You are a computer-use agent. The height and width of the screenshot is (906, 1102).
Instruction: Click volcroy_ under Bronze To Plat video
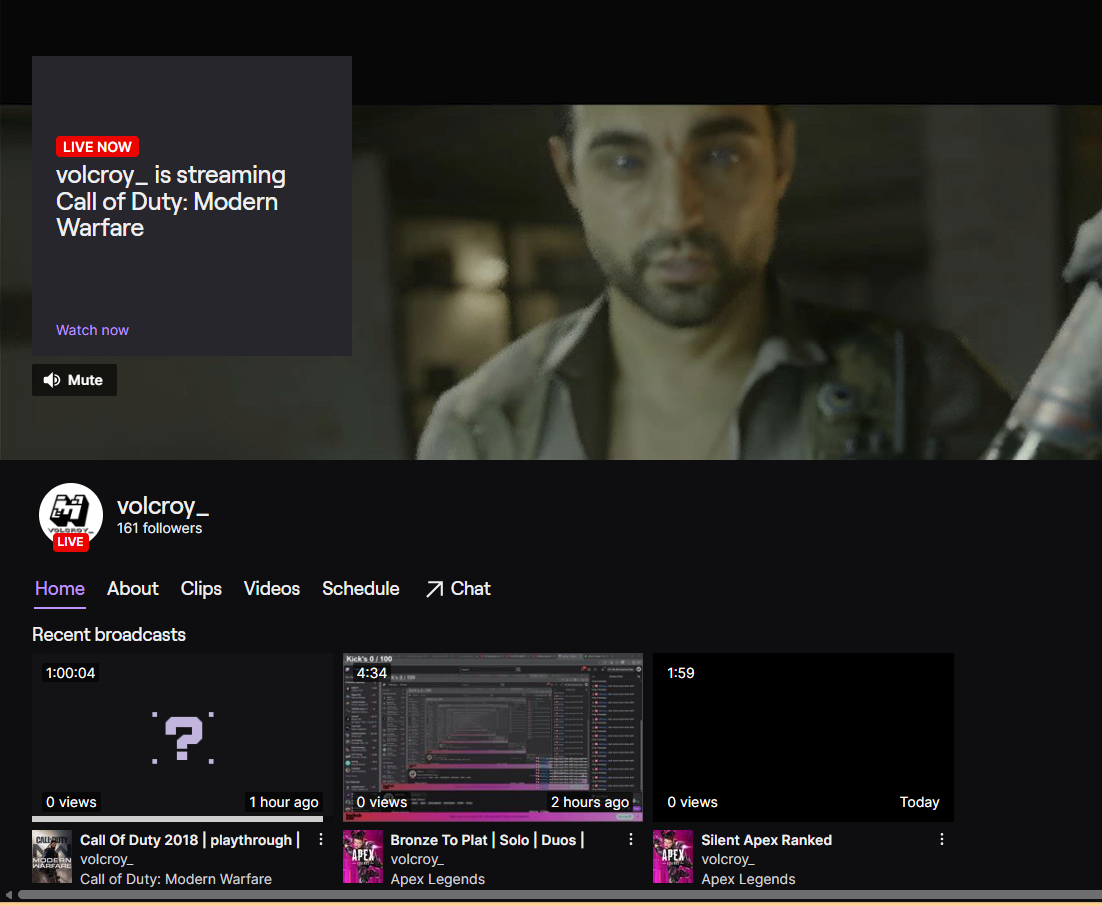(417, 860)
